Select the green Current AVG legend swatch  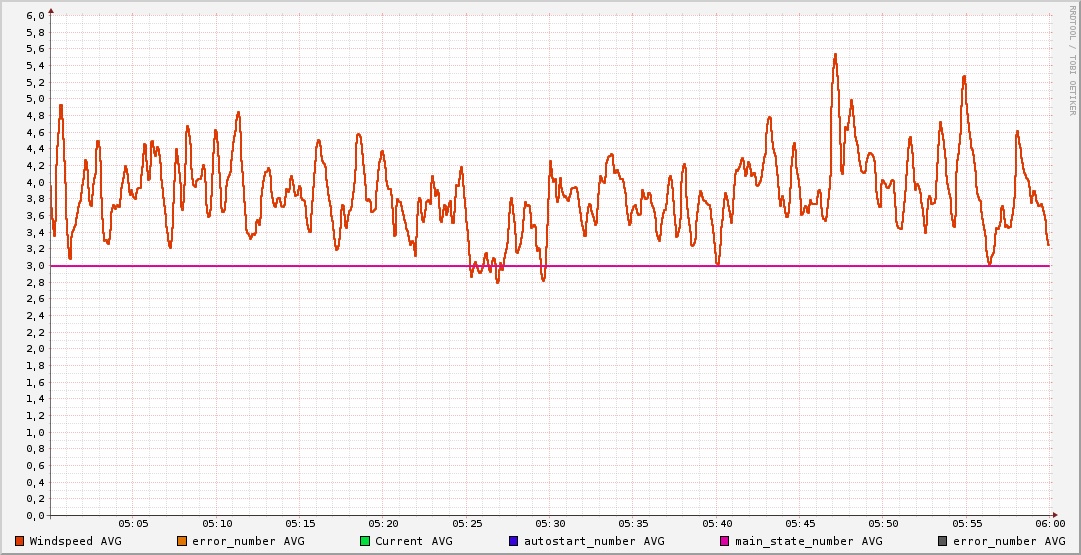pos(365,541)
